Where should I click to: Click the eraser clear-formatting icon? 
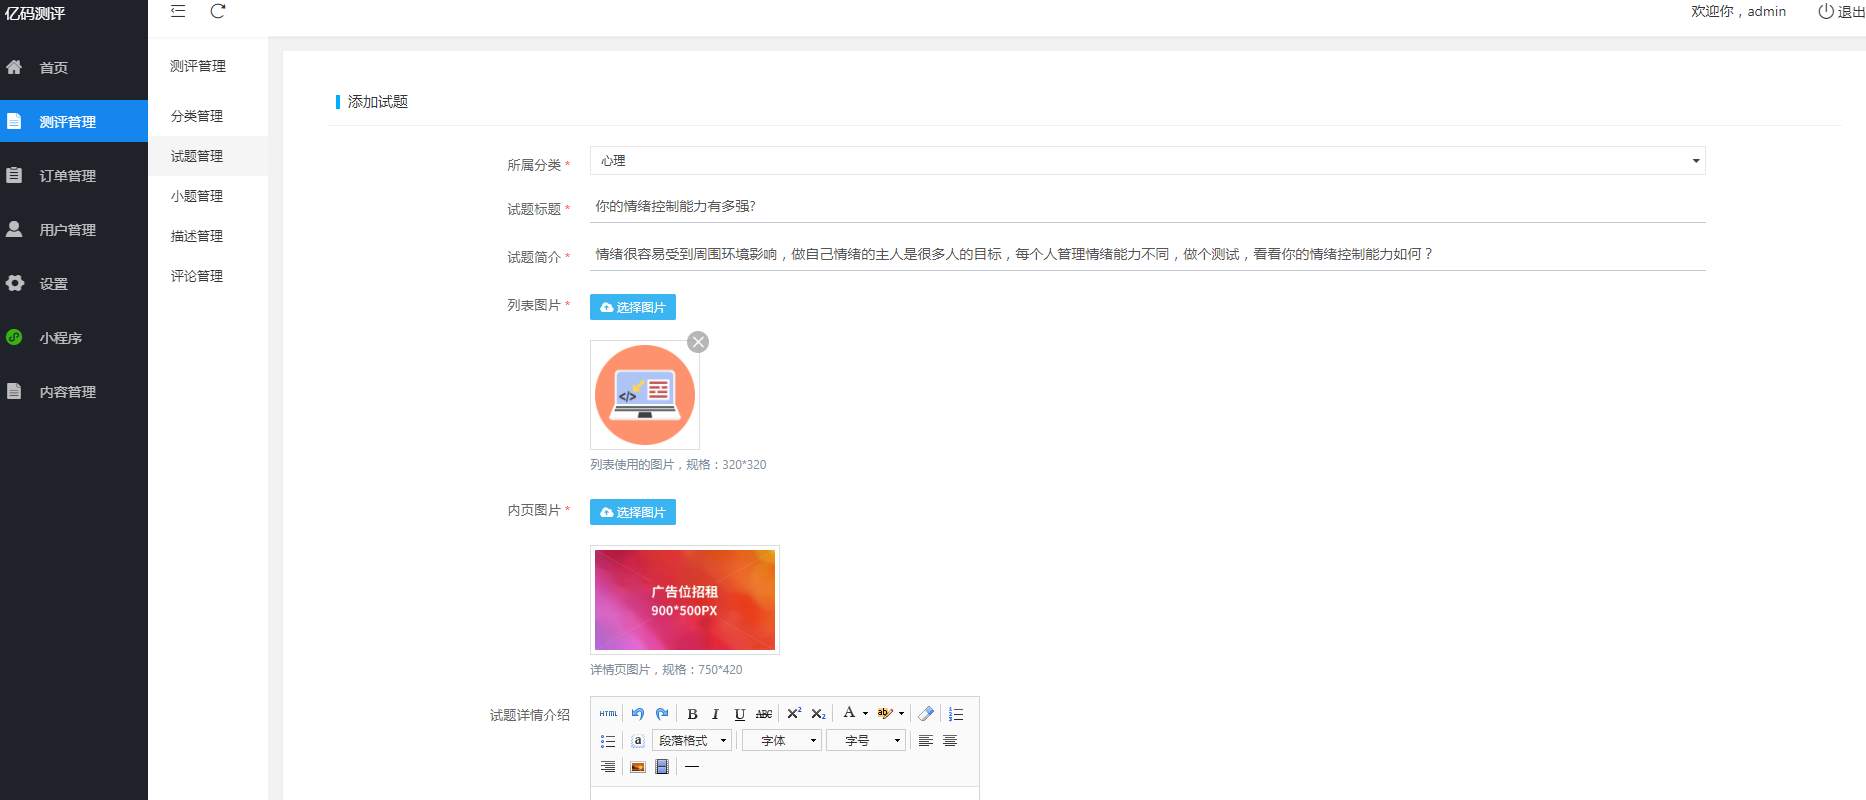point(926,714)
